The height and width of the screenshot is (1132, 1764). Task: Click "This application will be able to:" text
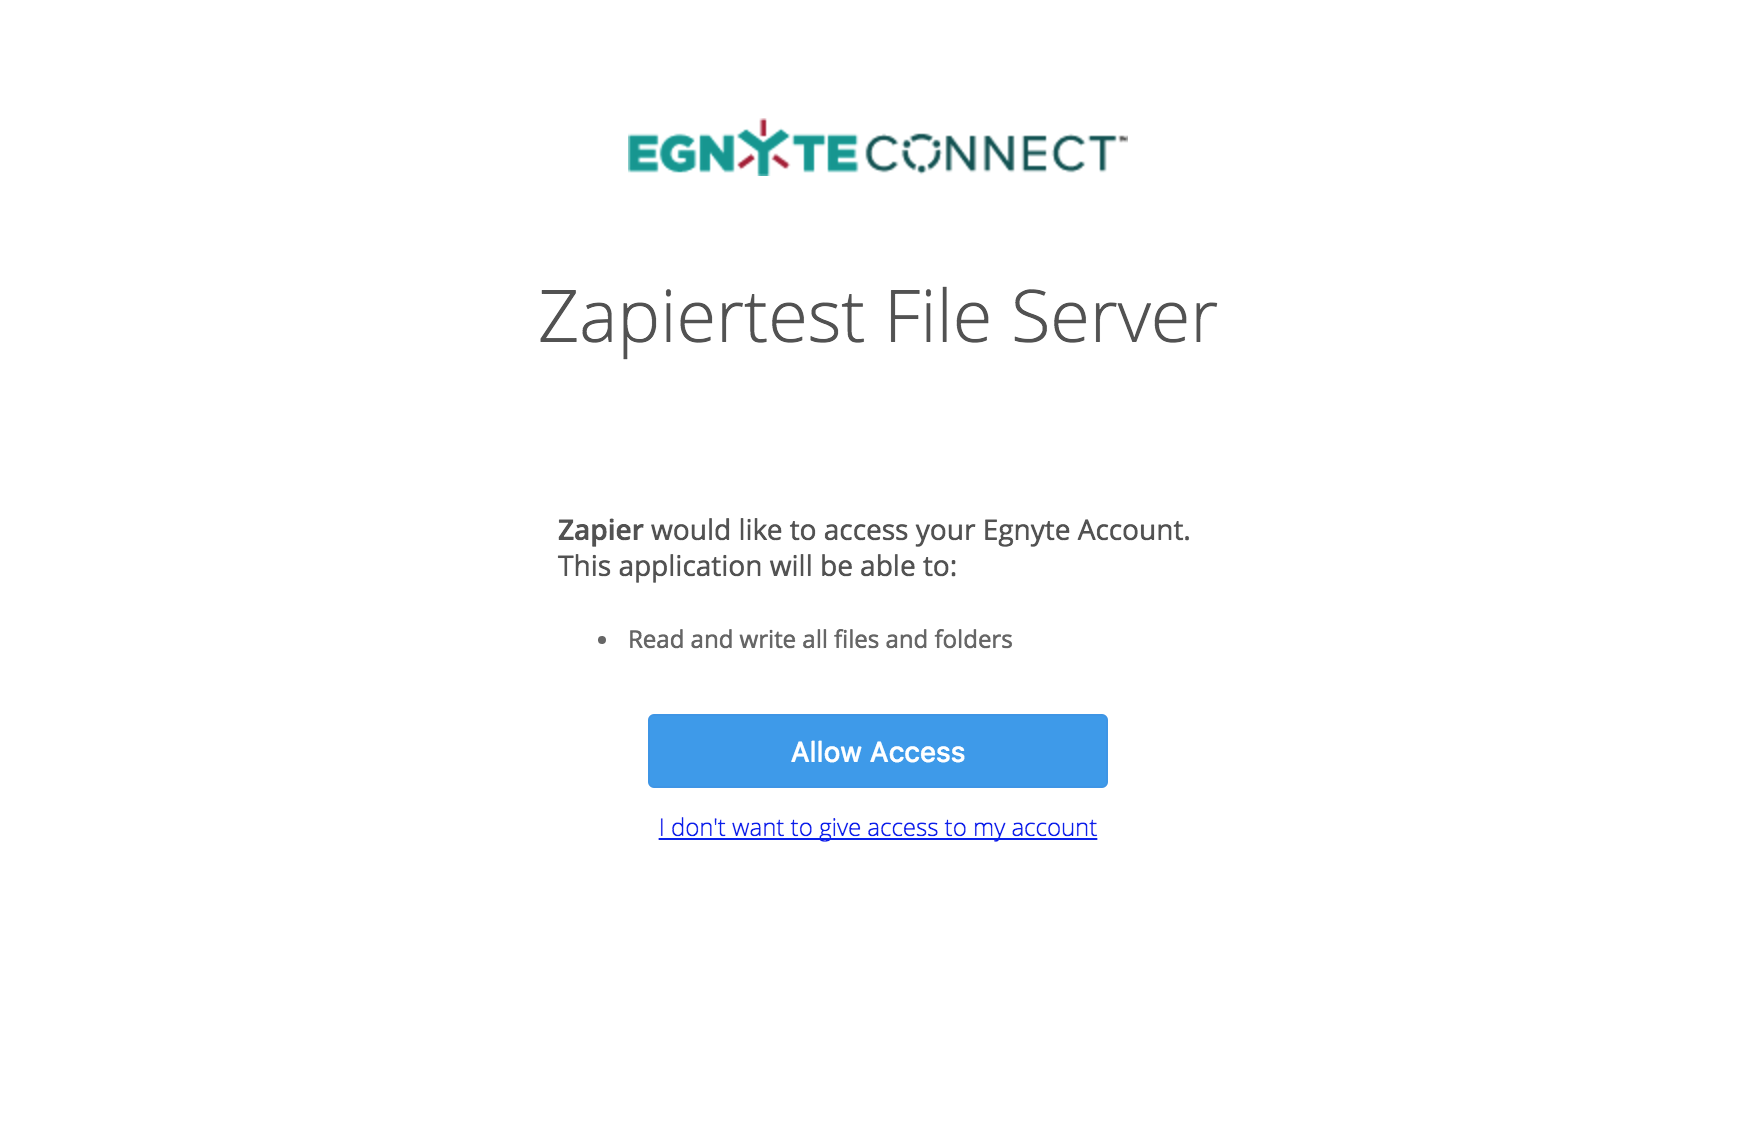pyautogui.click(x=757, y=567)
